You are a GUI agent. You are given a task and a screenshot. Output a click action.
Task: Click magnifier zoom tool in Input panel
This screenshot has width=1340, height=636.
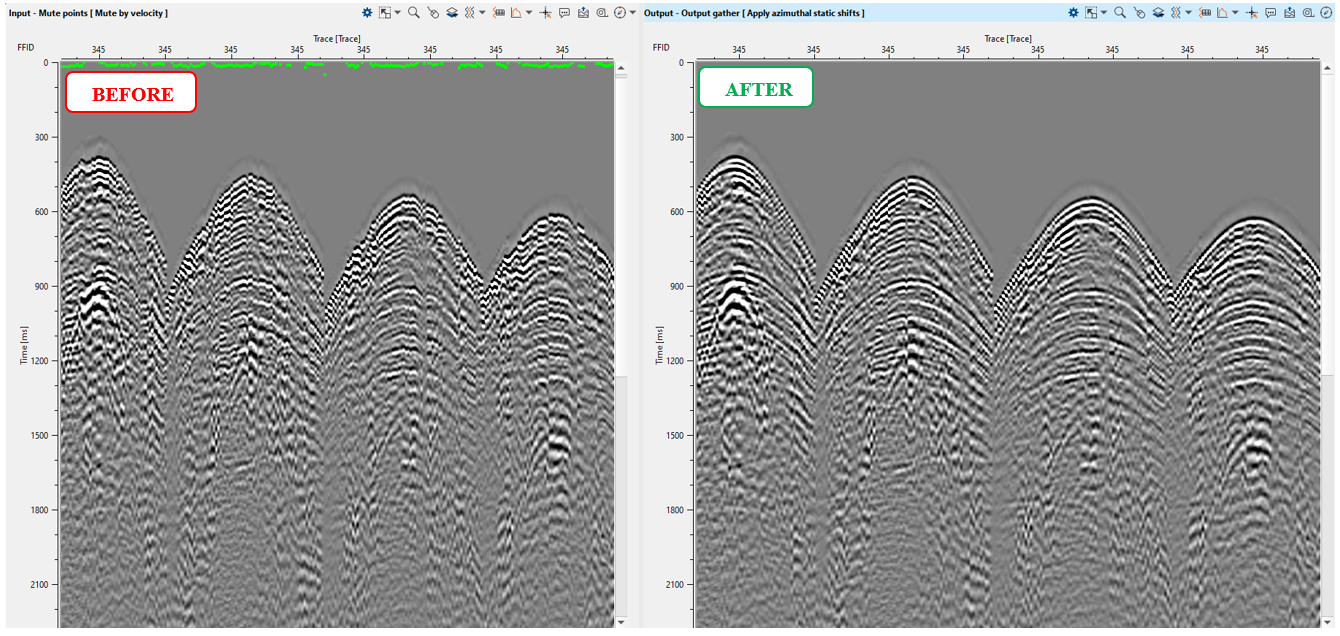coord(414,13)
